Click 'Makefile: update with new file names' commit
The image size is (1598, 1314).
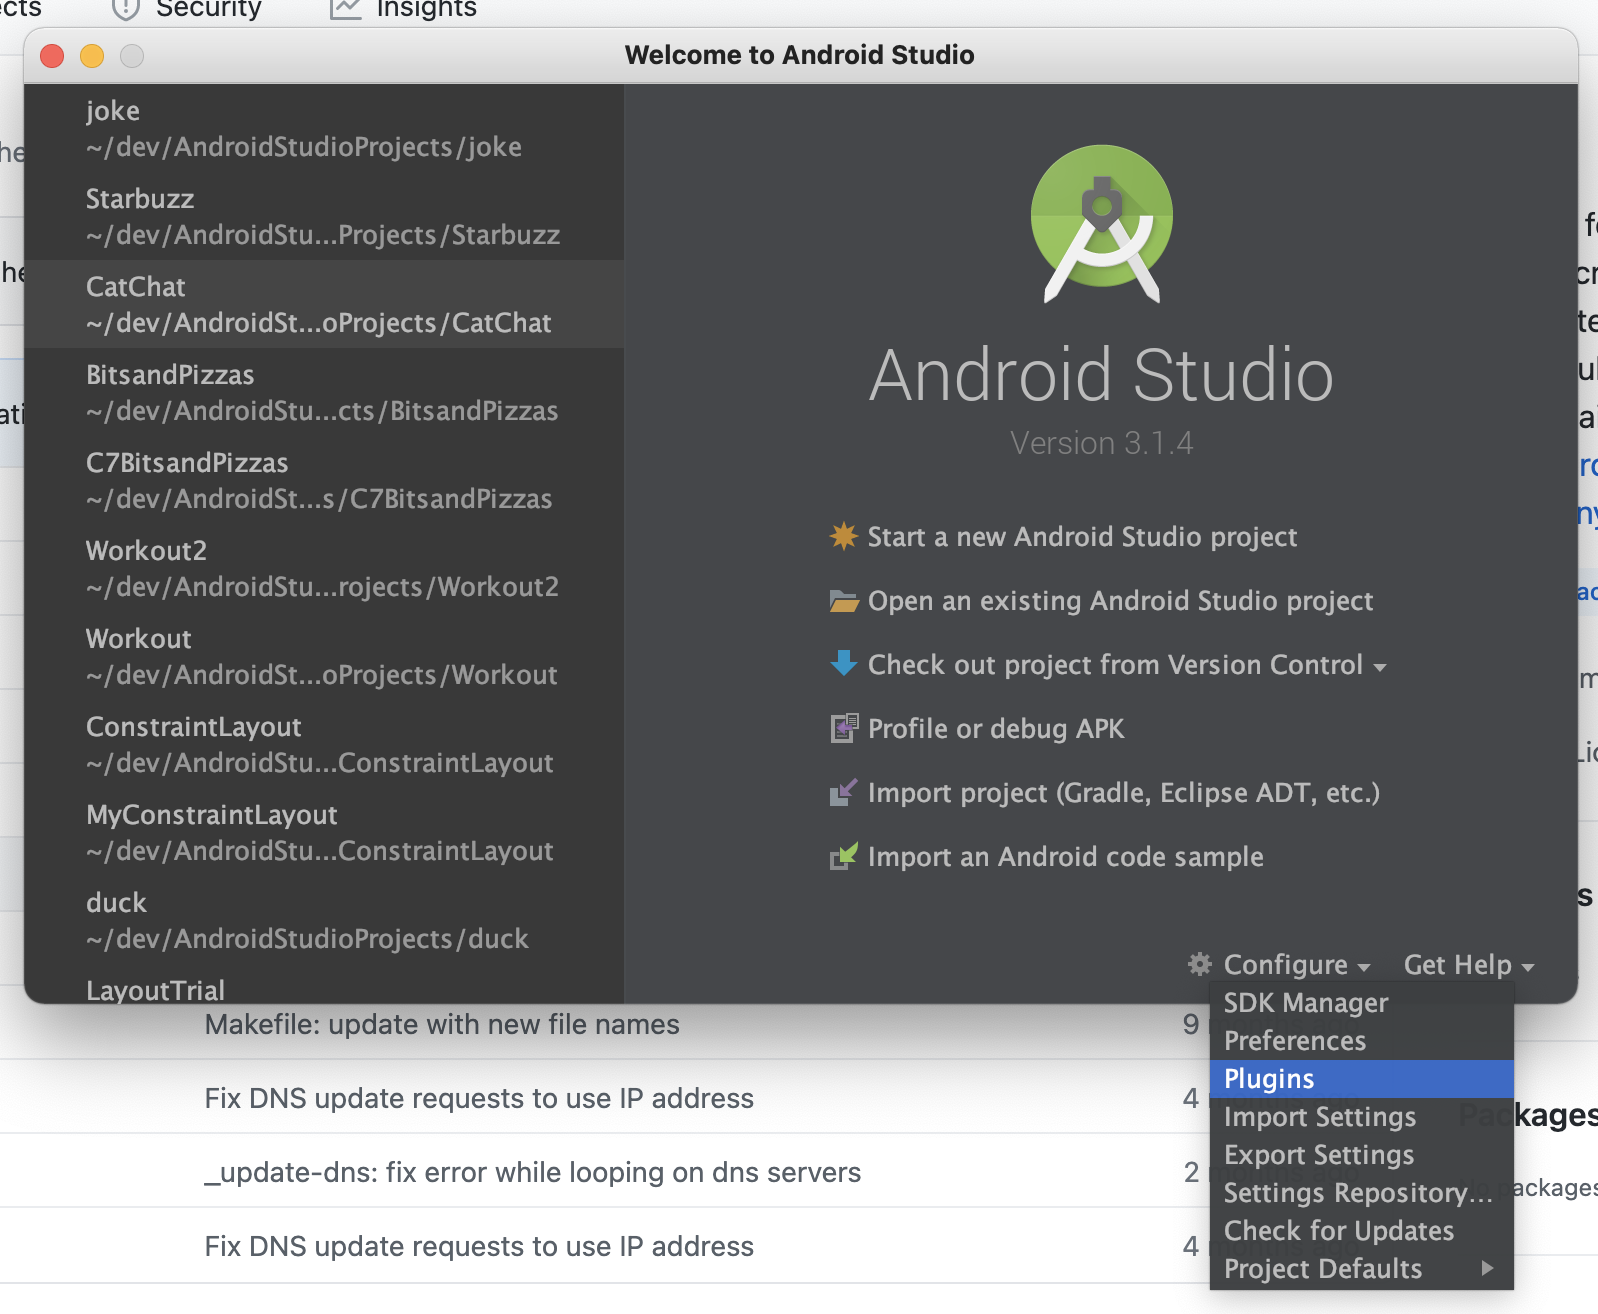442,1024
